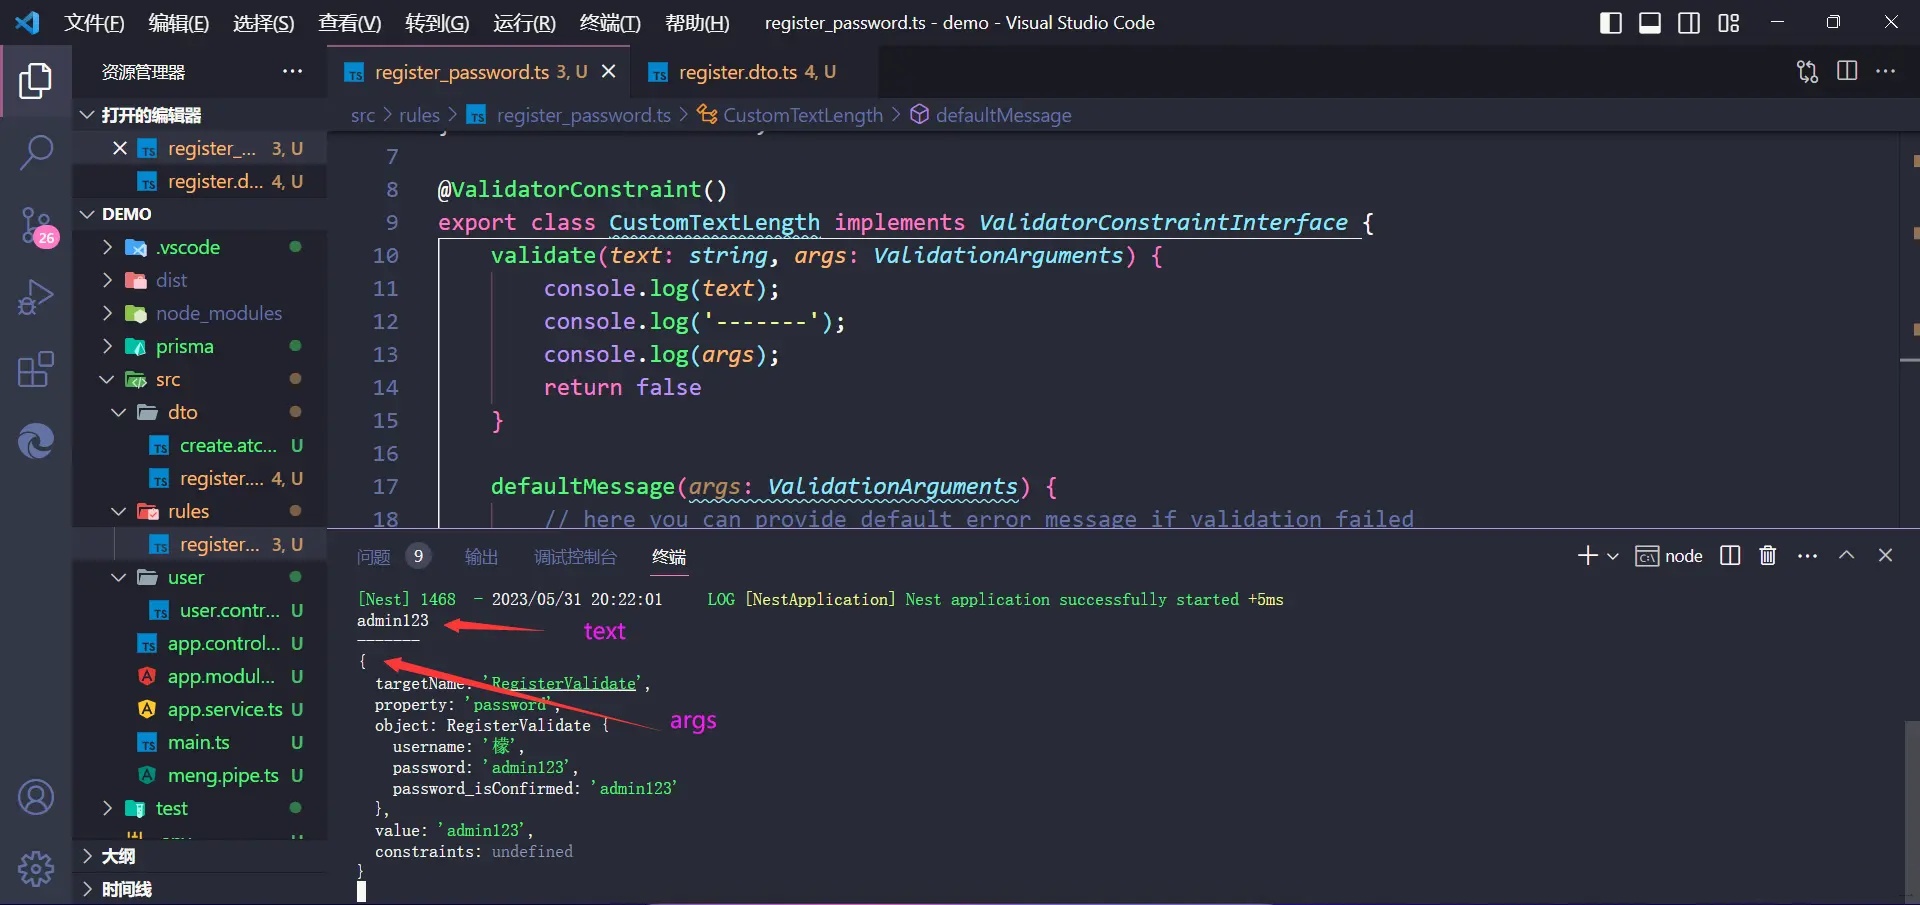Toggle primary side bar visibility
The height and width of the screenshot is (905, 1920).
[x=1610, y=23]
